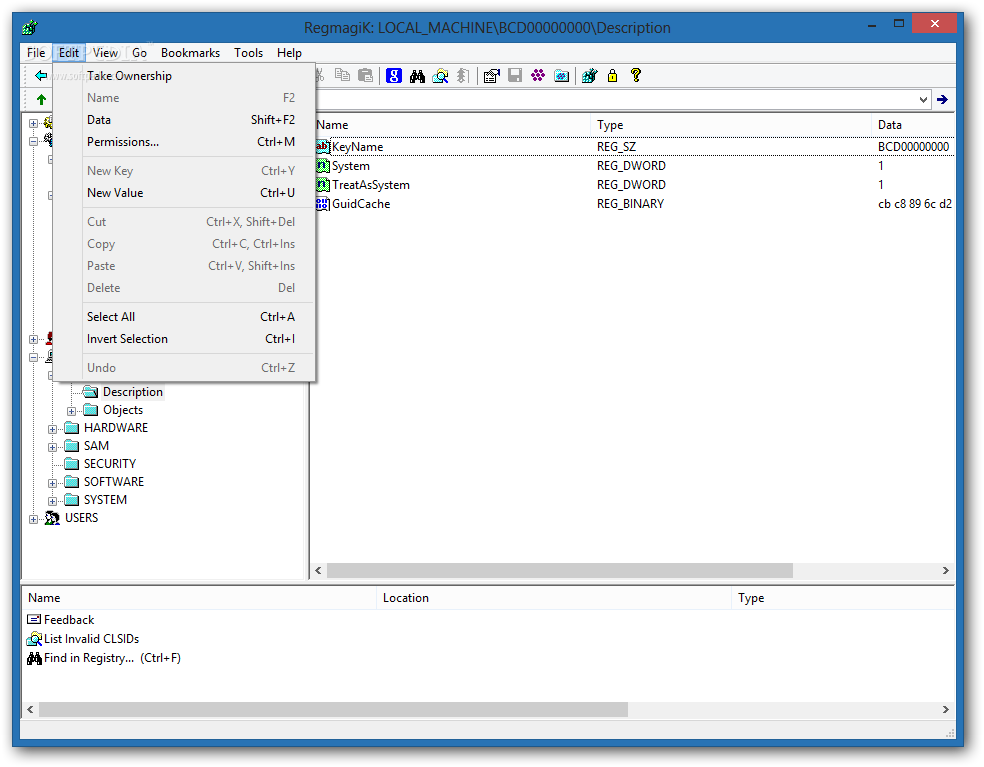Screen dimensions: 984x767
Task: Click the SECURITY folder icon in tree
Action: (72, 464)
